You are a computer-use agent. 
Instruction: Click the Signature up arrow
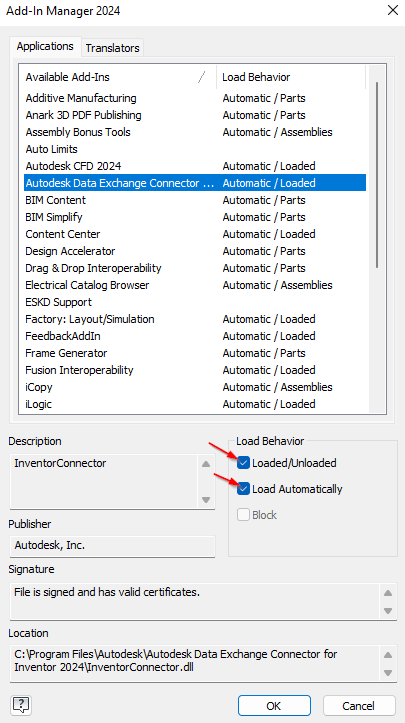click(x=388, y=593)
